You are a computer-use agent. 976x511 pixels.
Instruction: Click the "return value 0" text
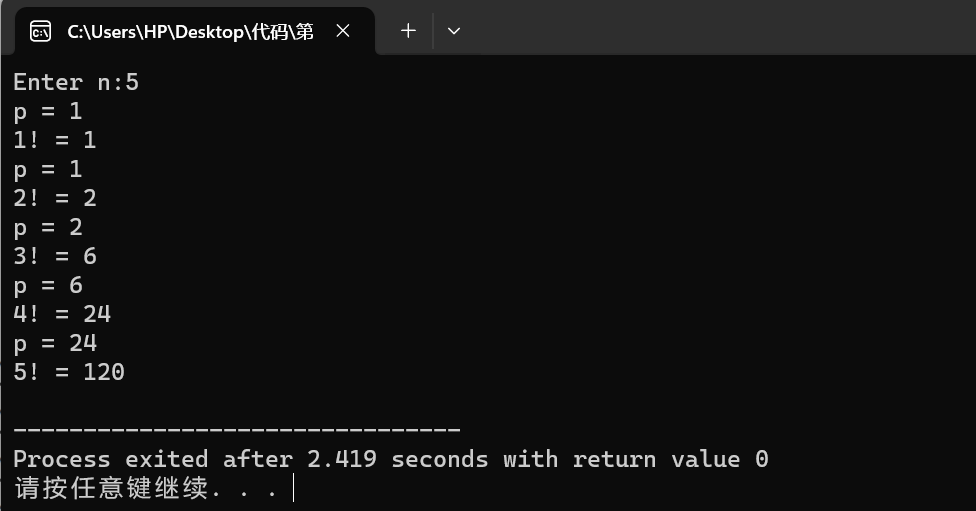671,459
